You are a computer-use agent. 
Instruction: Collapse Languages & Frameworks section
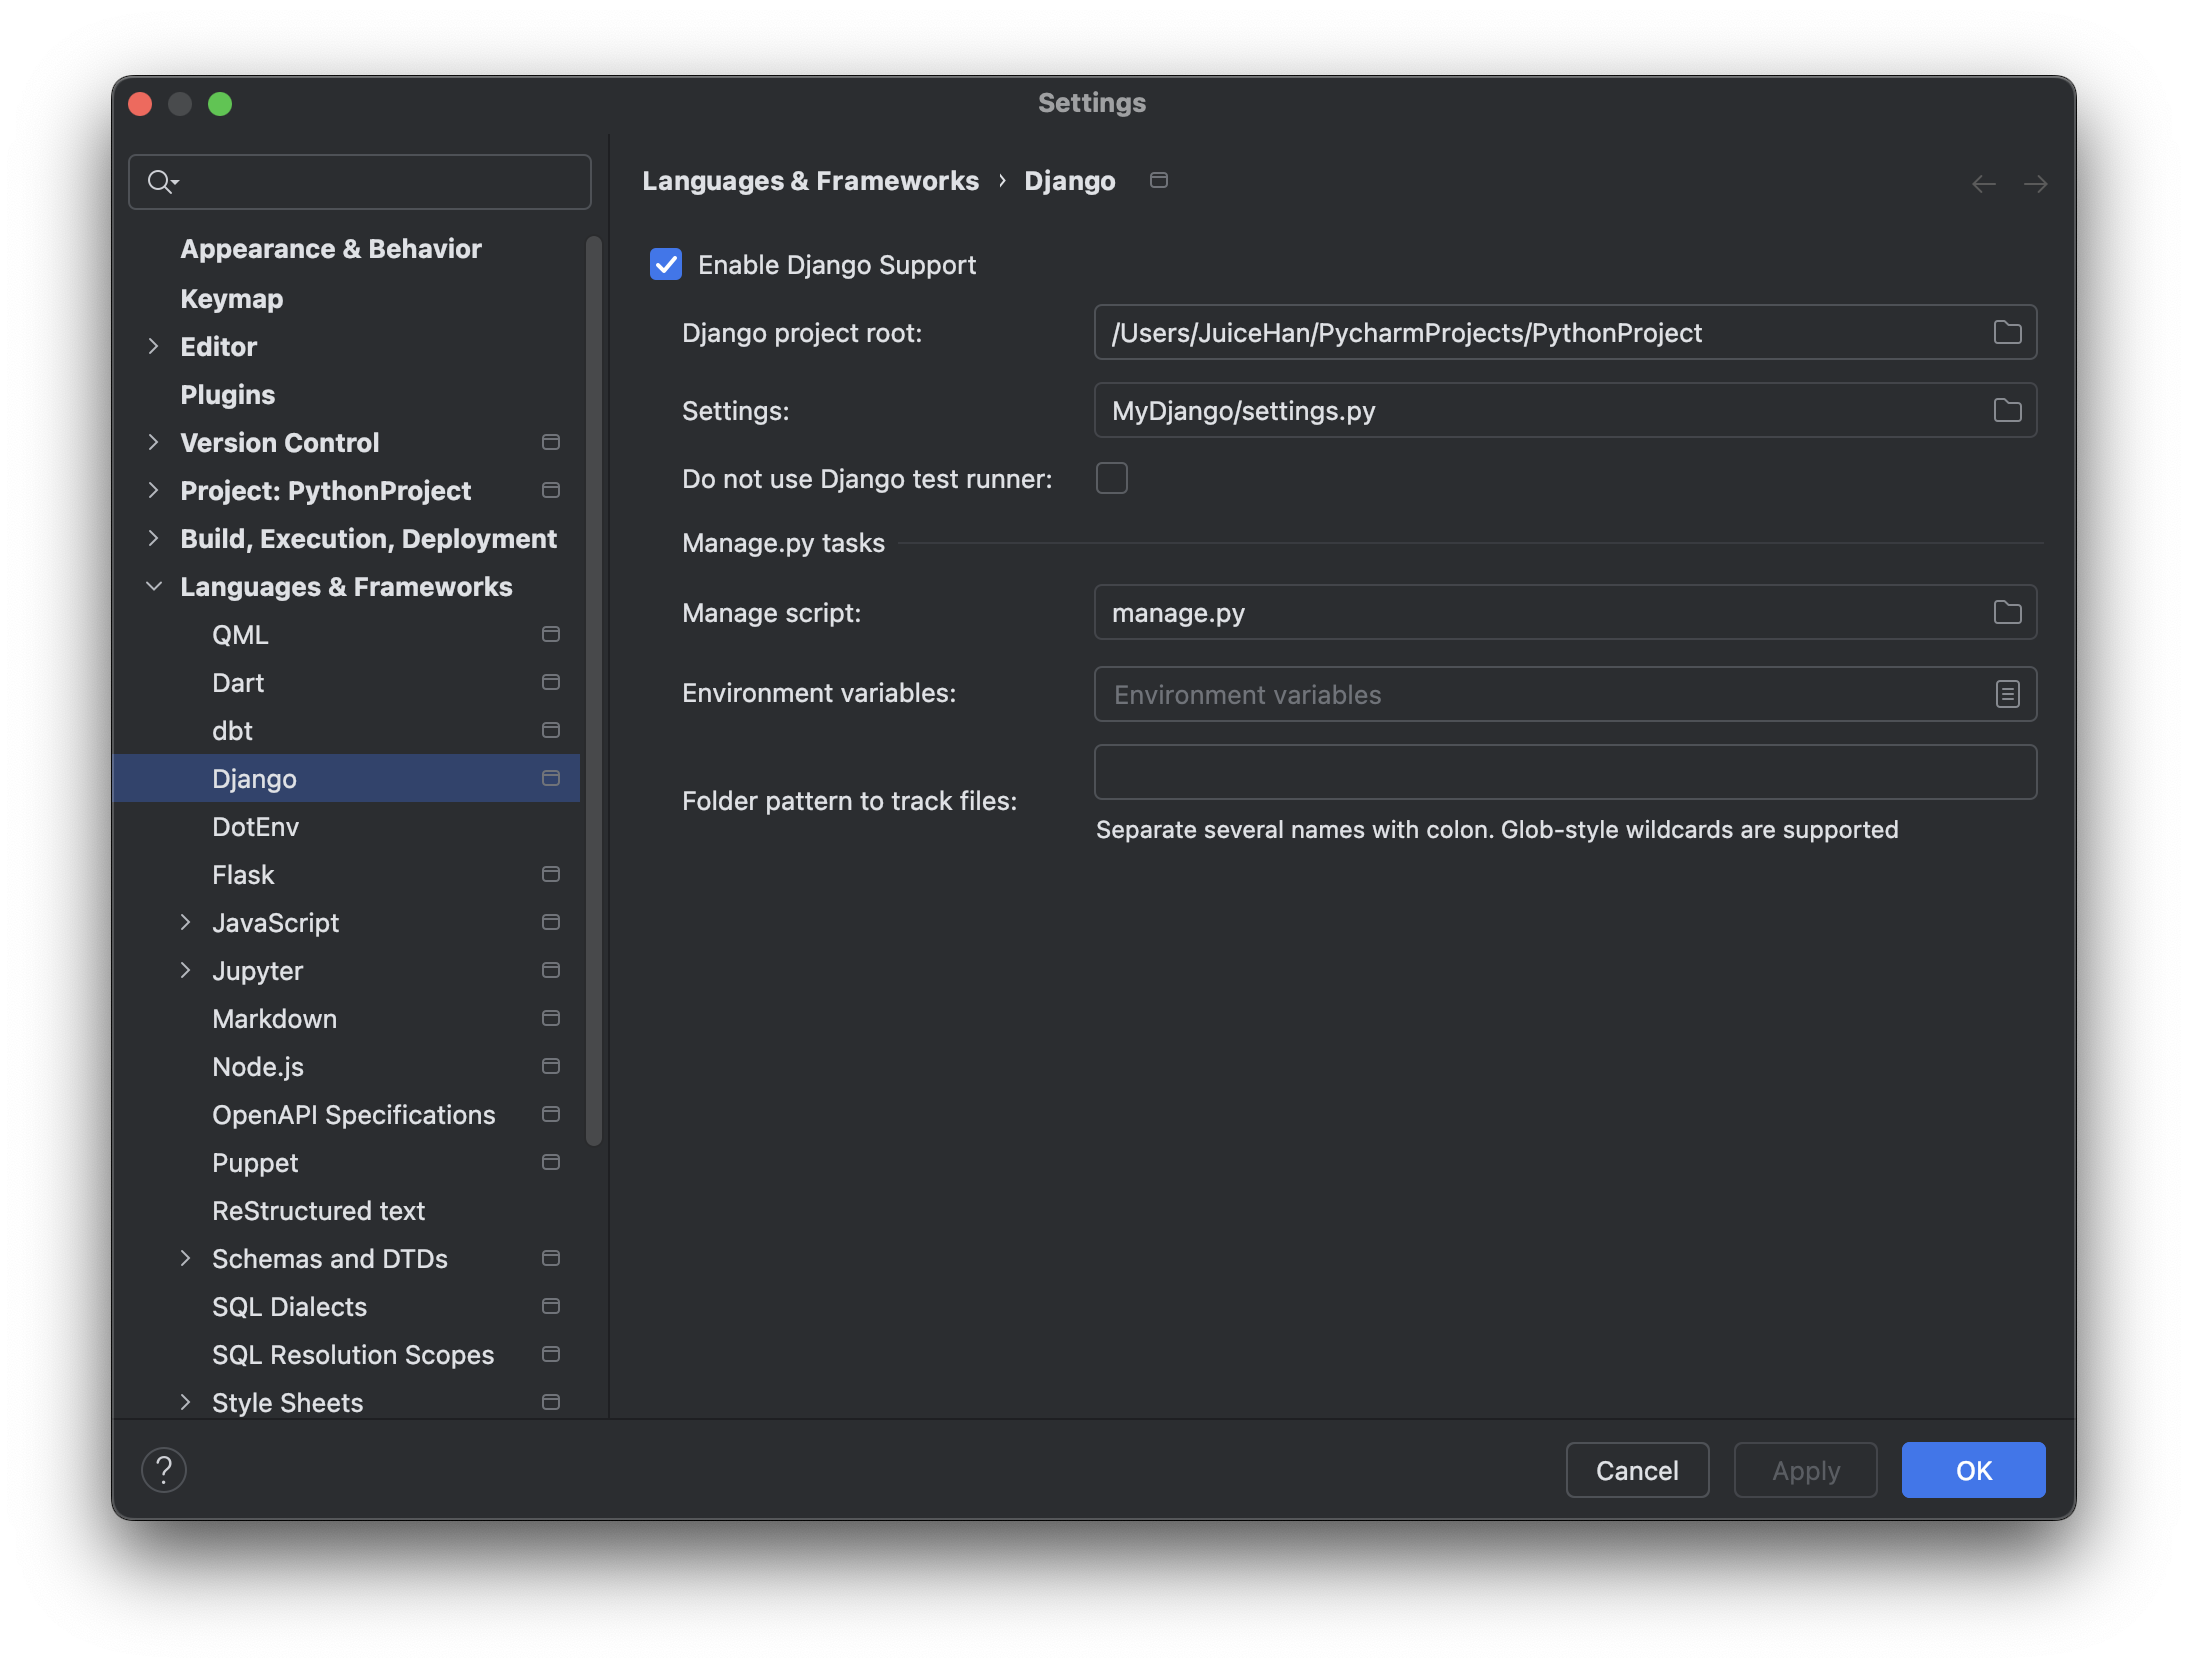(154, 586)
